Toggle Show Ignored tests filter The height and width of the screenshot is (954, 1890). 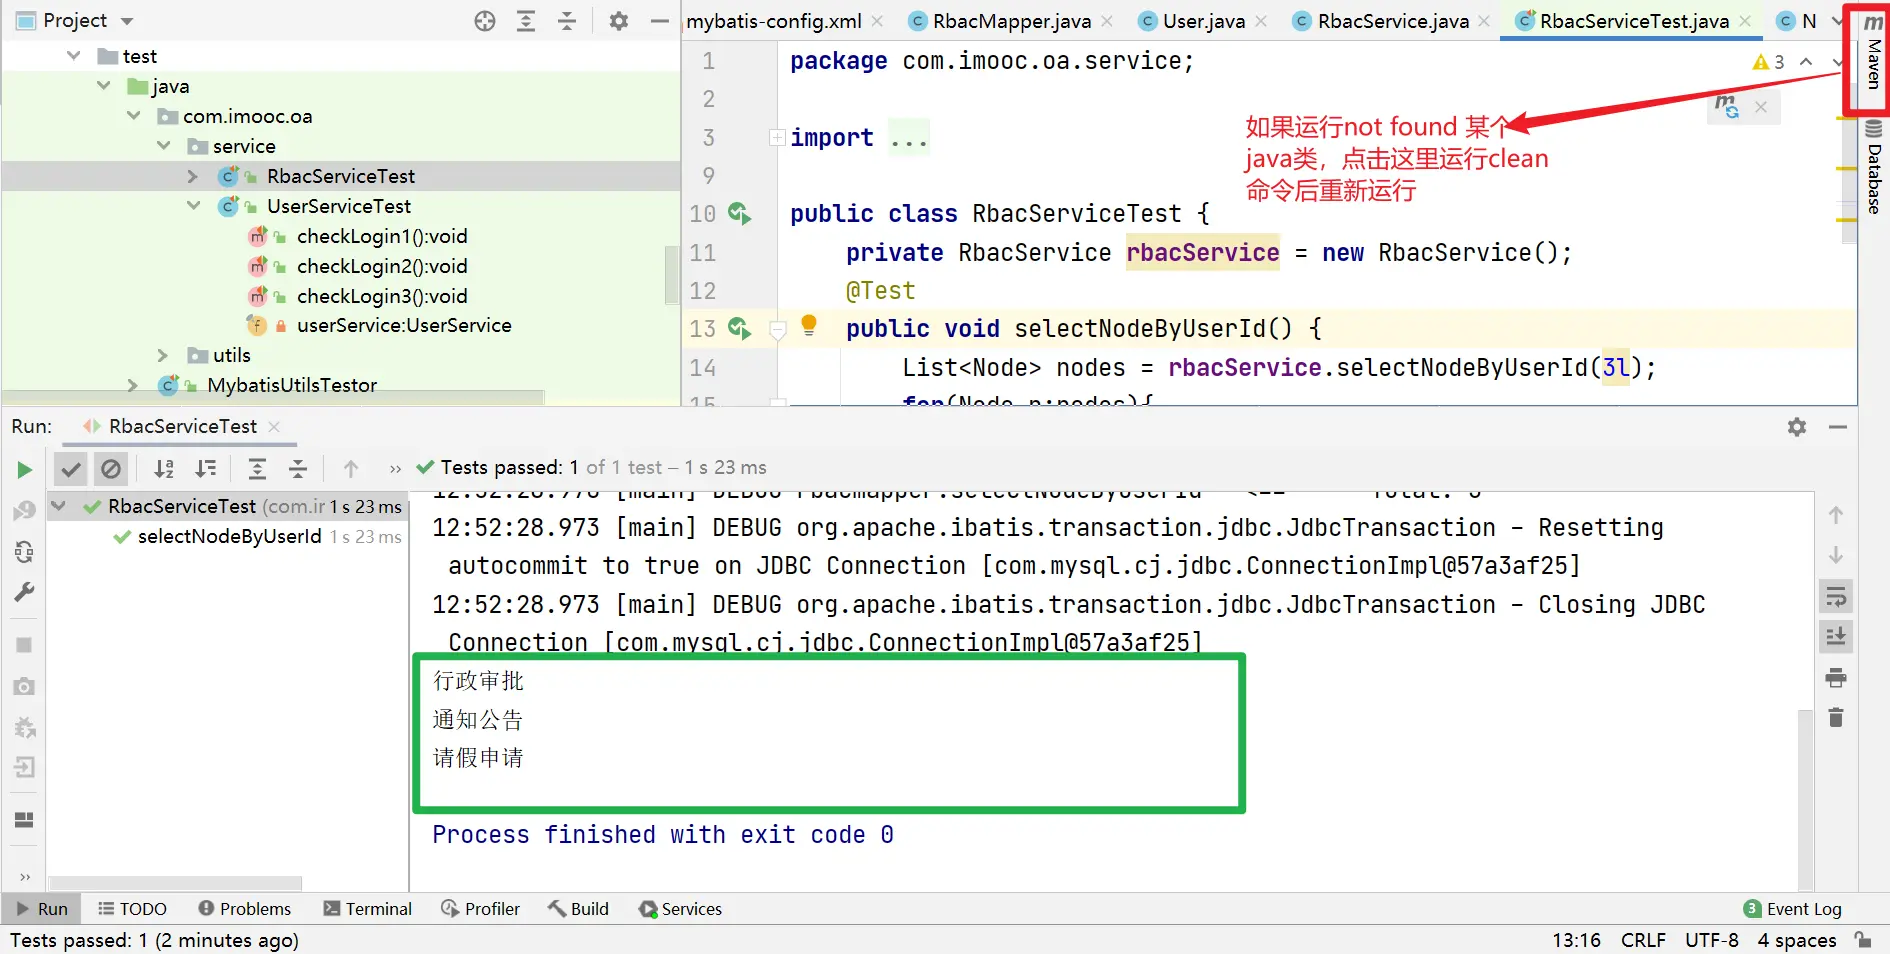pos(111,468)
